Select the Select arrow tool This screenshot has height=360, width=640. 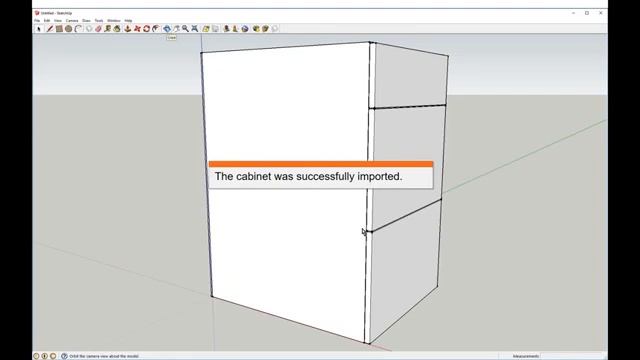[39, 29]
